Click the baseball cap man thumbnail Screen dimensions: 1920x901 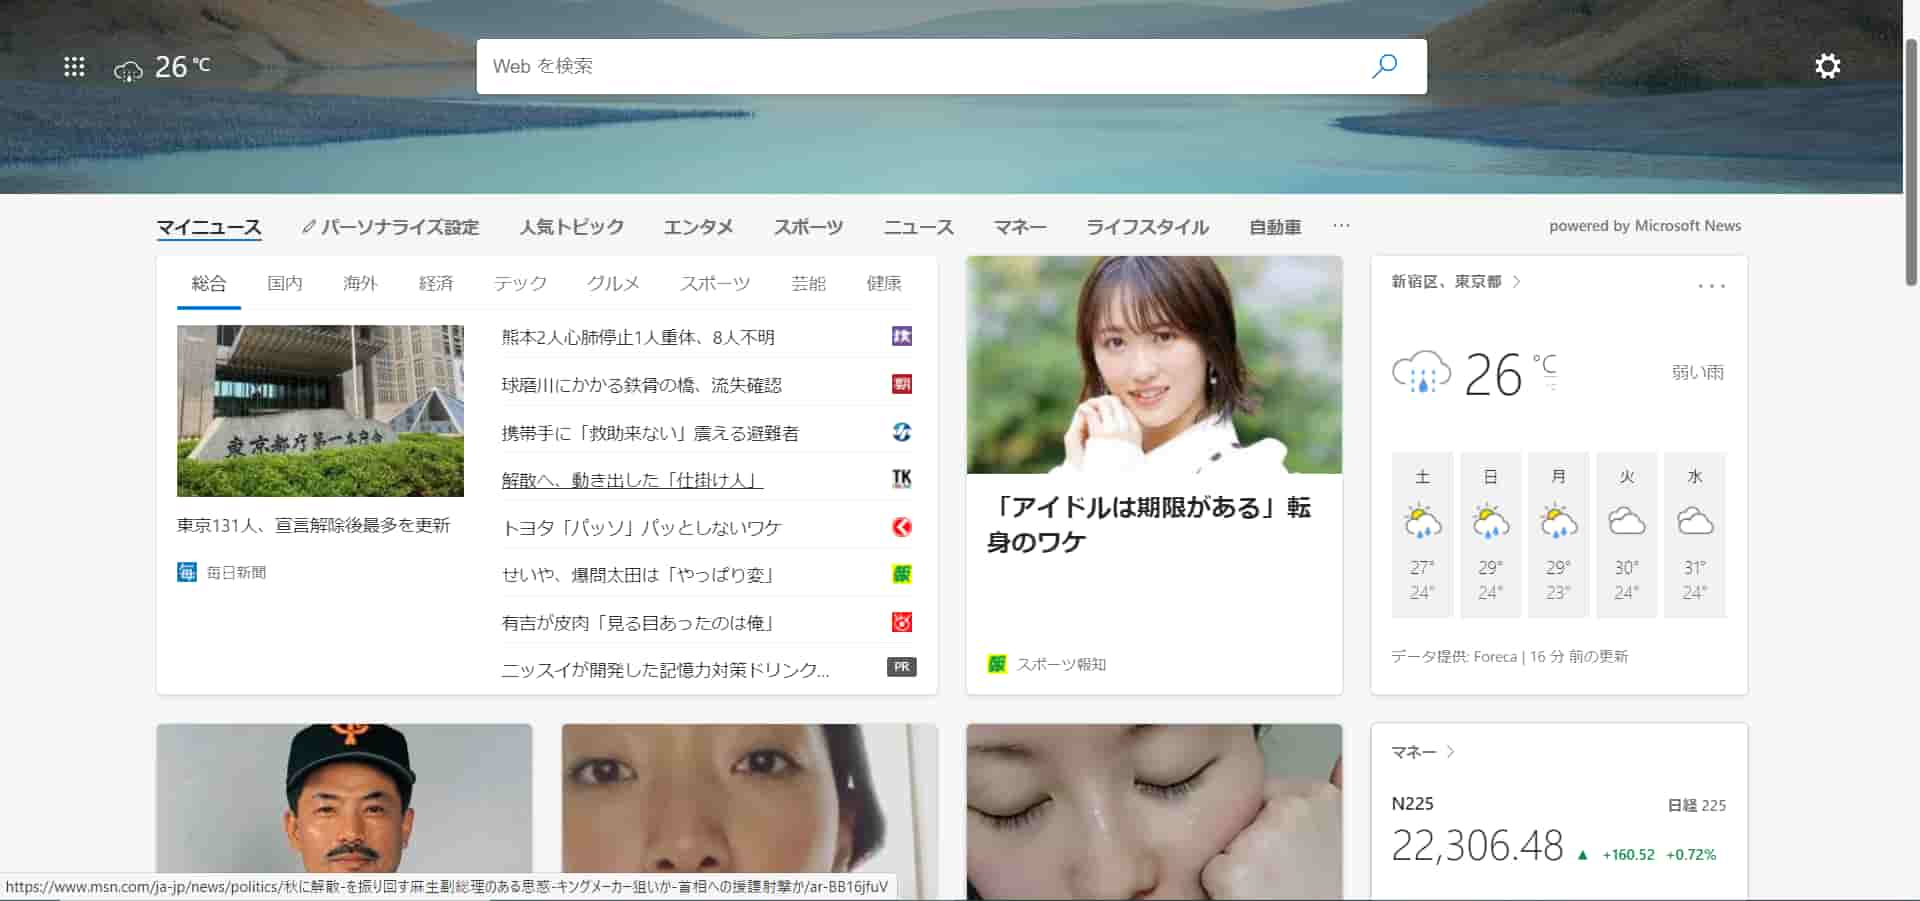pyautogui.click(x=344, y=812)
